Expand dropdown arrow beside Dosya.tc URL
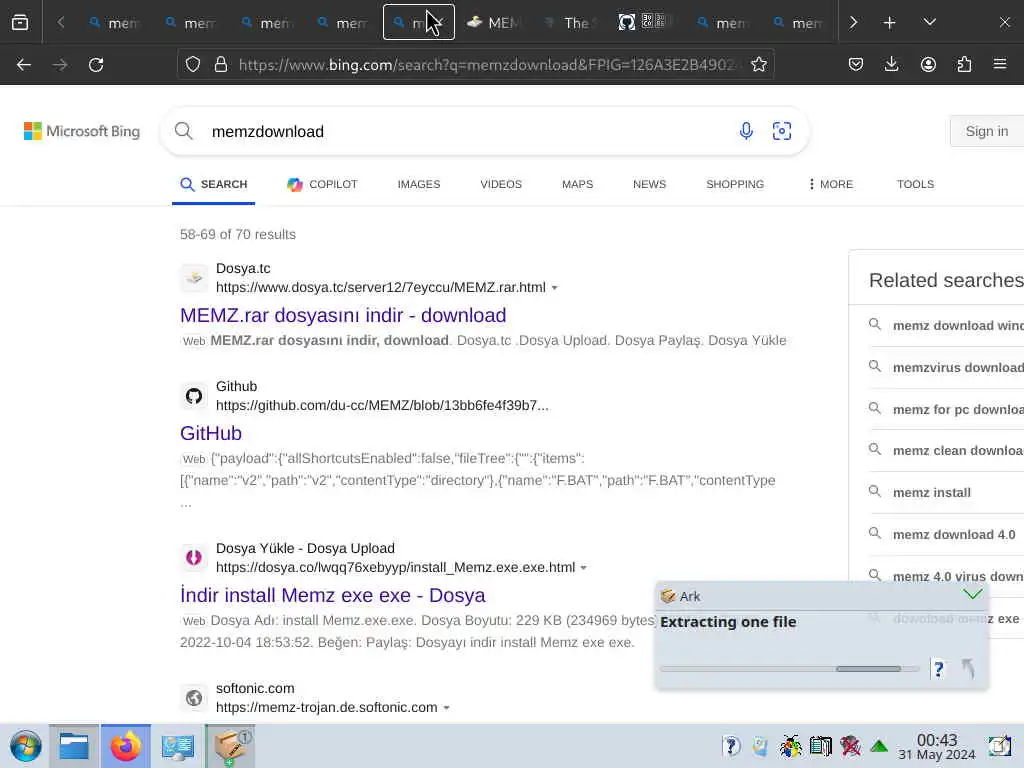 tap(554, 288)
